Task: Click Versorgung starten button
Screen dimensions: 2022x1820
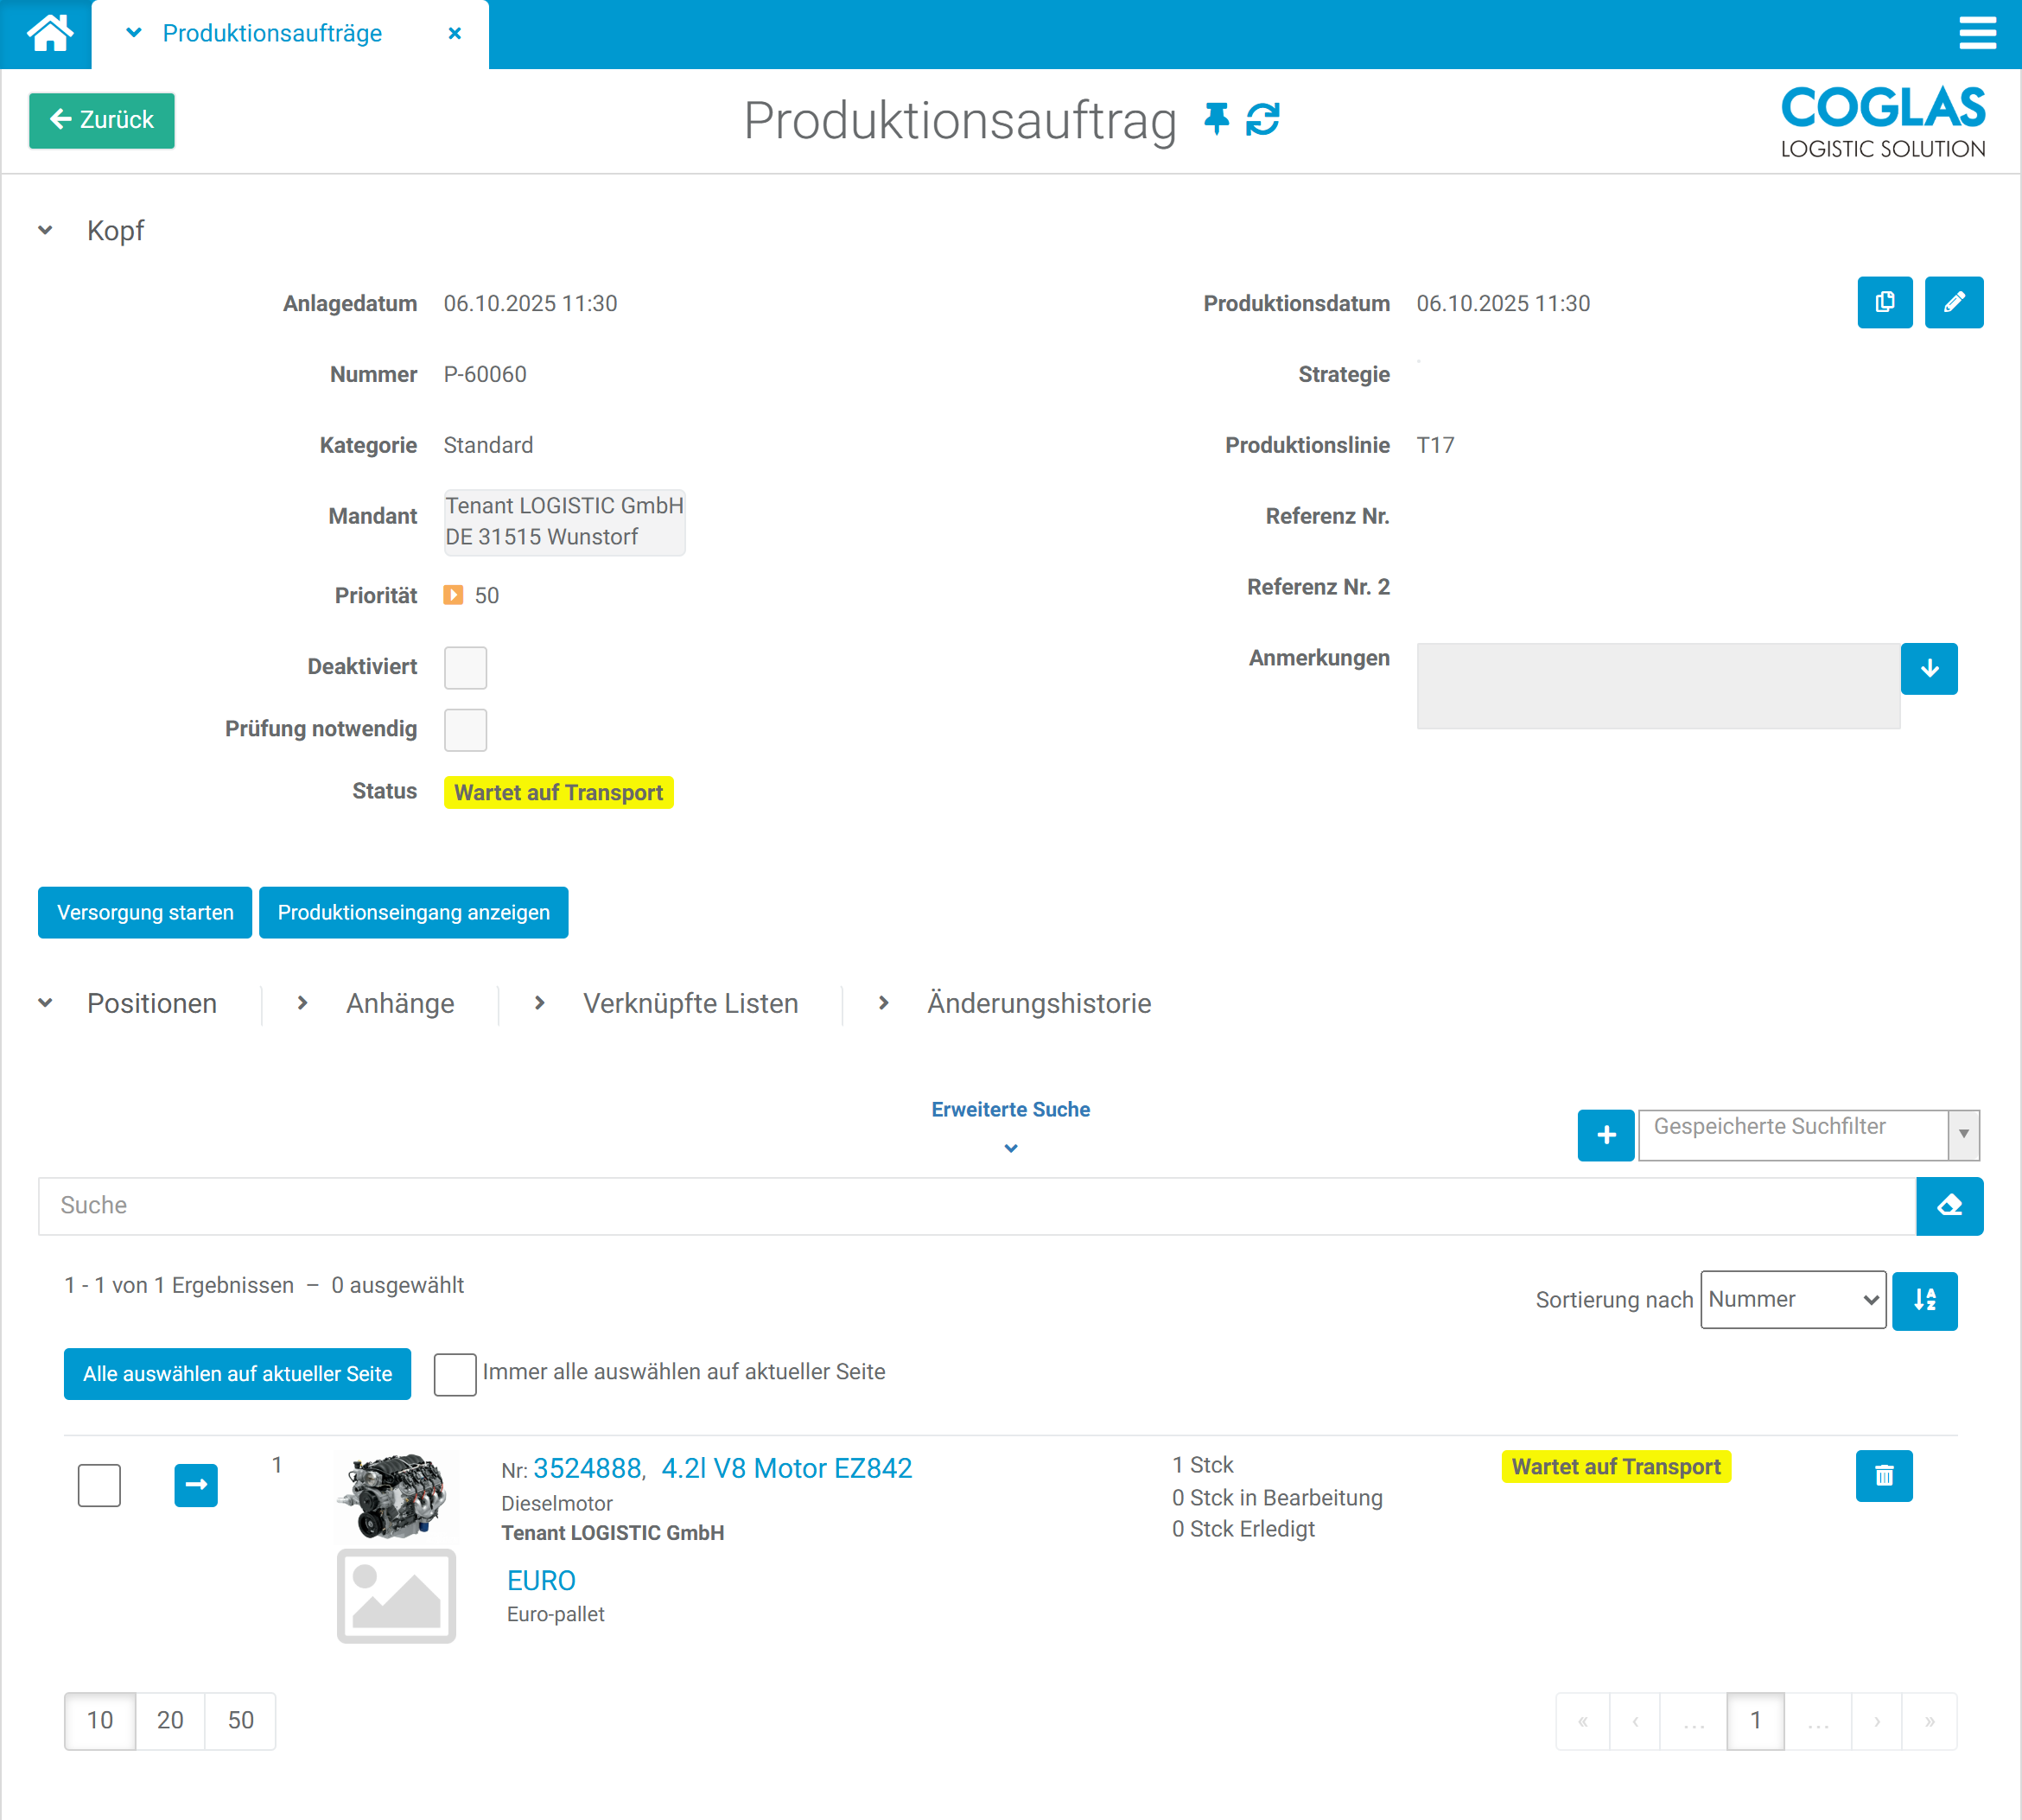Action: [145, 912]
